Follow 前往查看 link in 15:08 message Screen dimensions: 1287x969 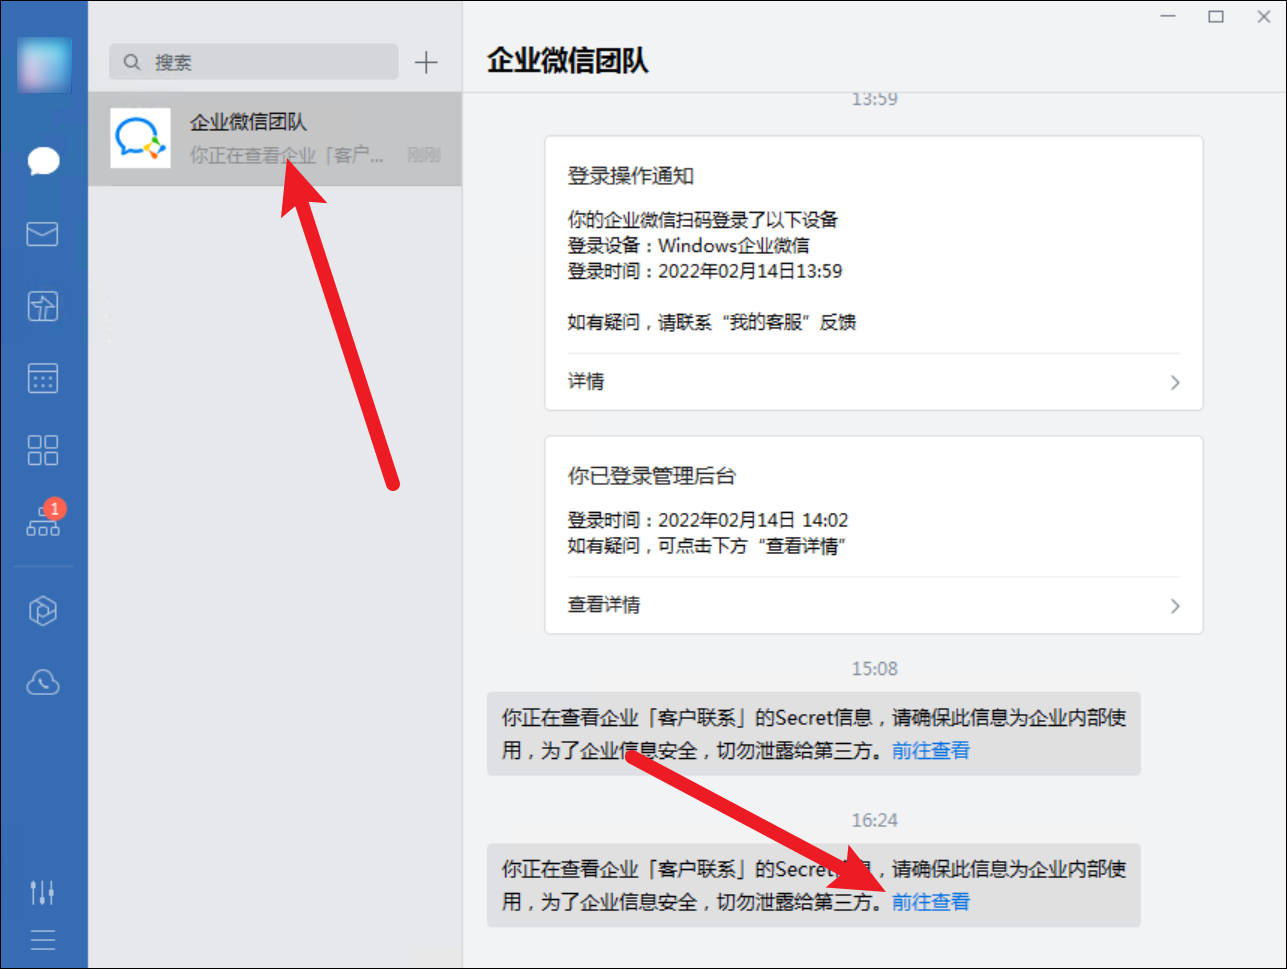pyautogui.click(x=931, y=750)
